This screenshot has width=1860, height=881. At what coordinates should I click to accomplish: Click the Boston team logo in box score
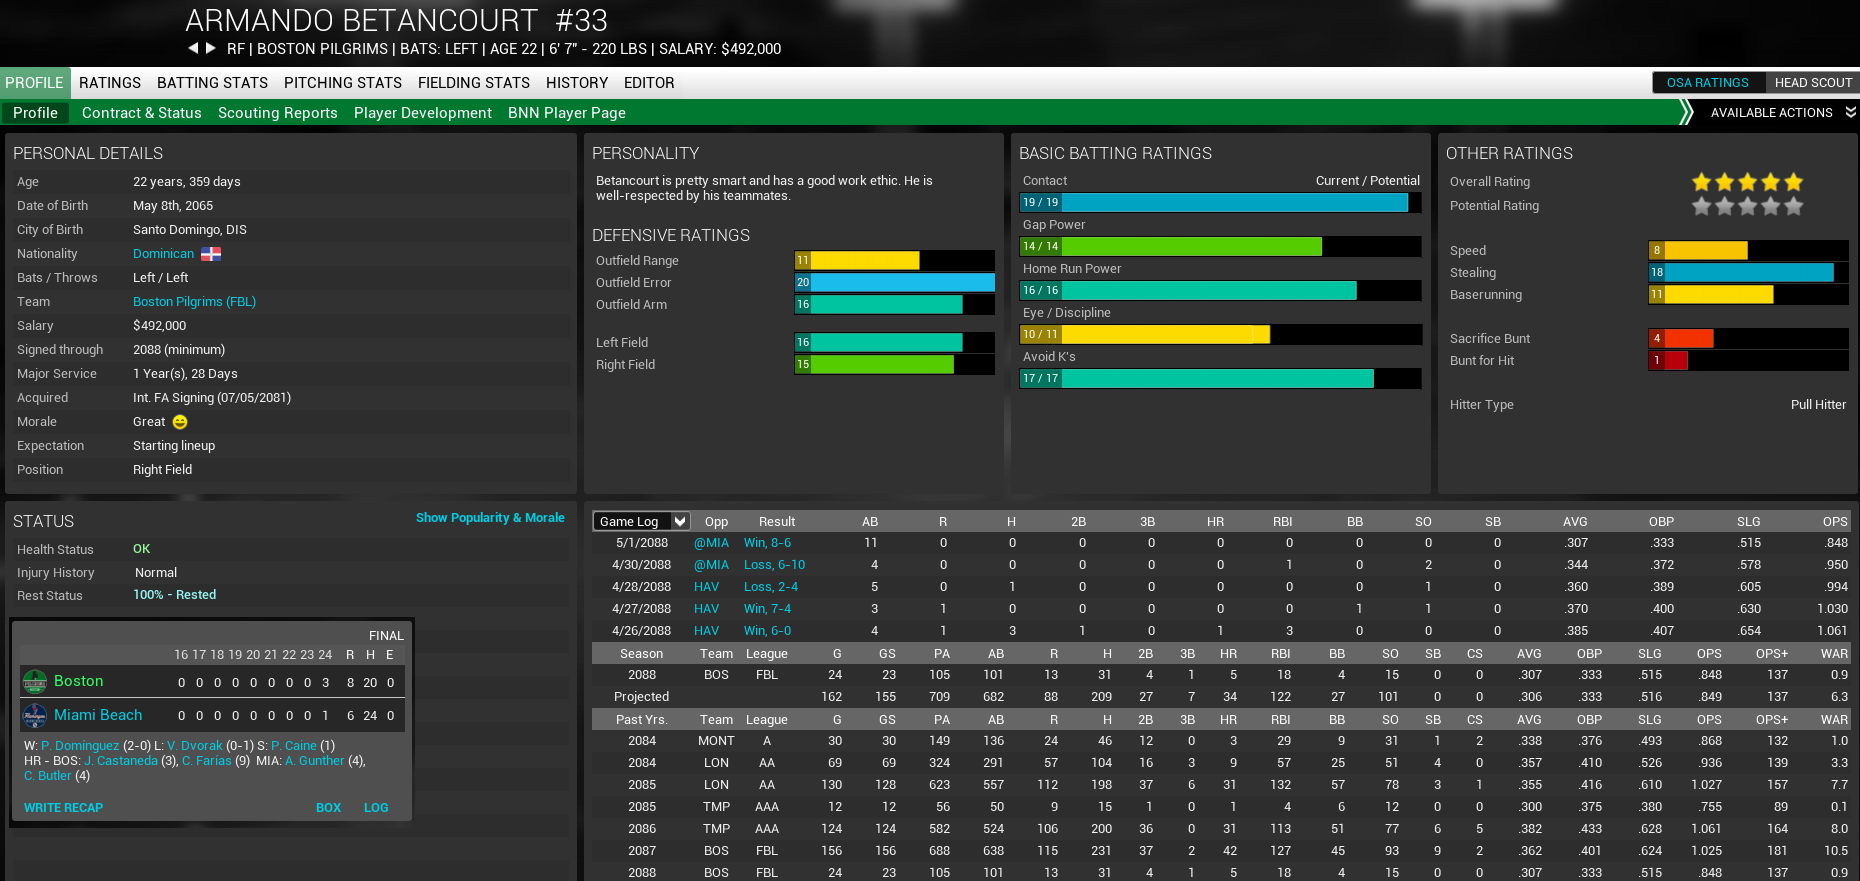tap(35, 682)
